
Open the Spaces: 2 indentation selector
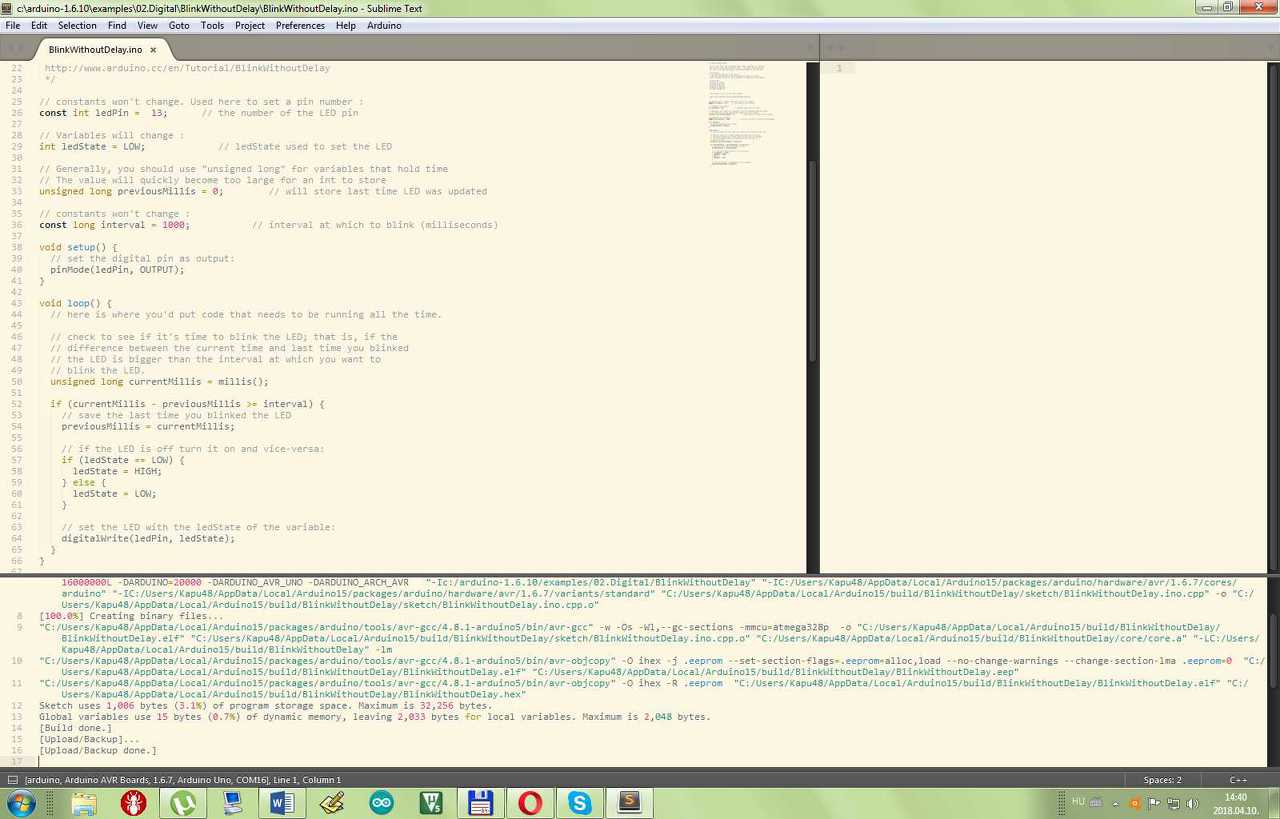click(x=1163, y=780)
